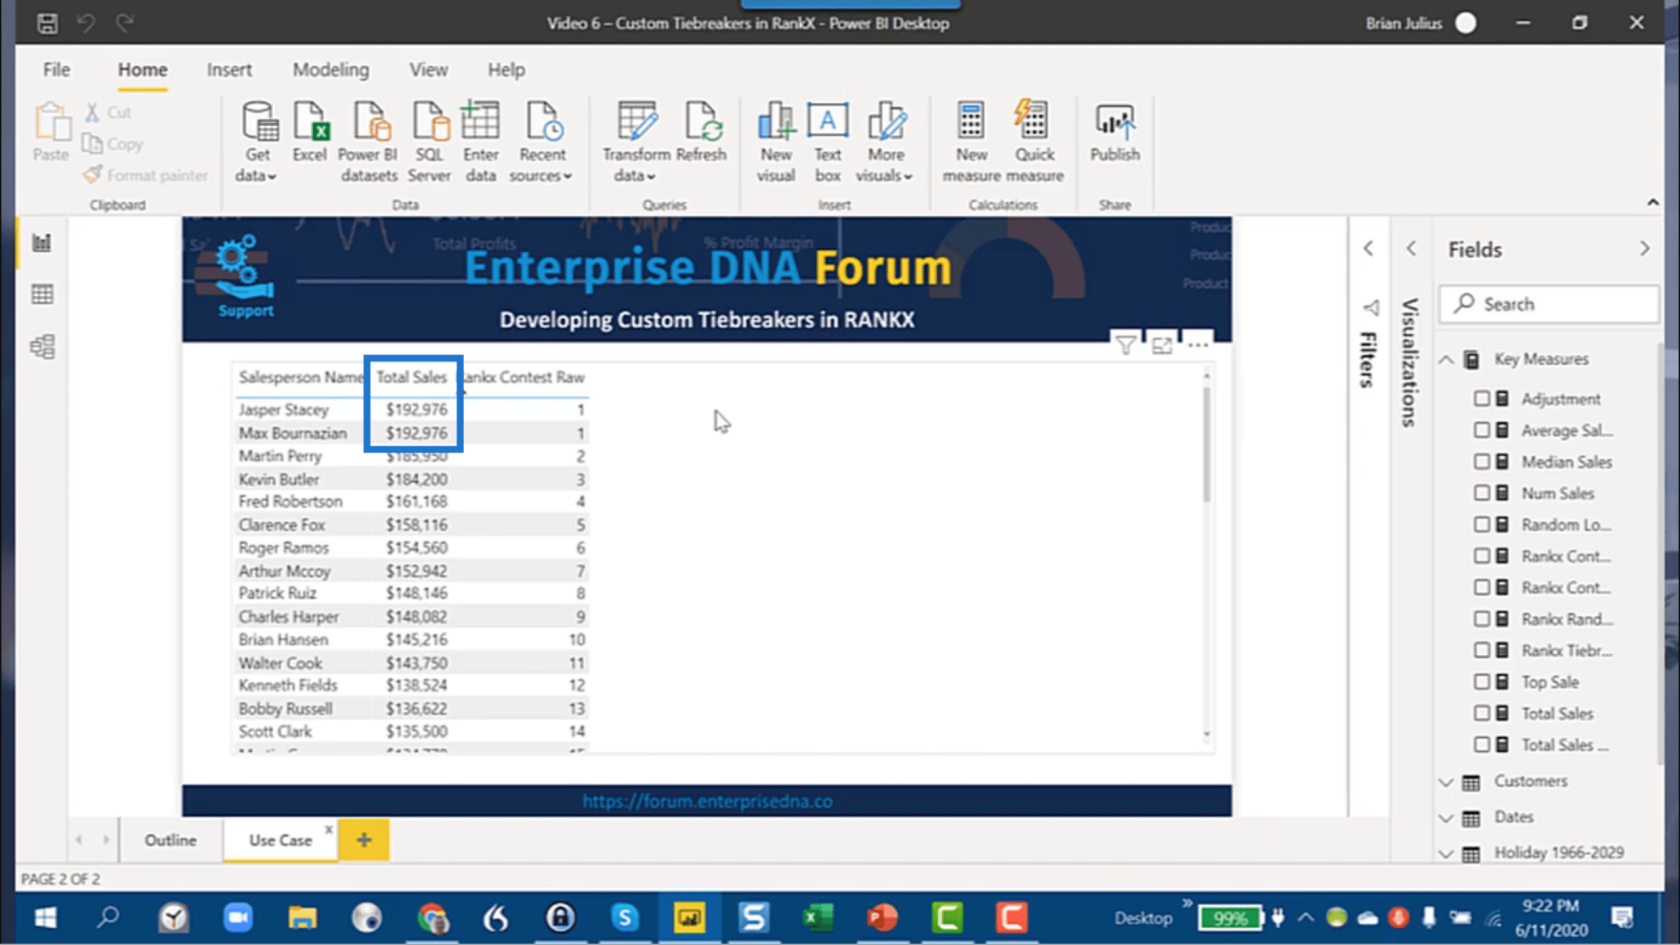This screenshot has height=945, width=1680.
Task: Click the Windows Start button
Action: (46, 917)
